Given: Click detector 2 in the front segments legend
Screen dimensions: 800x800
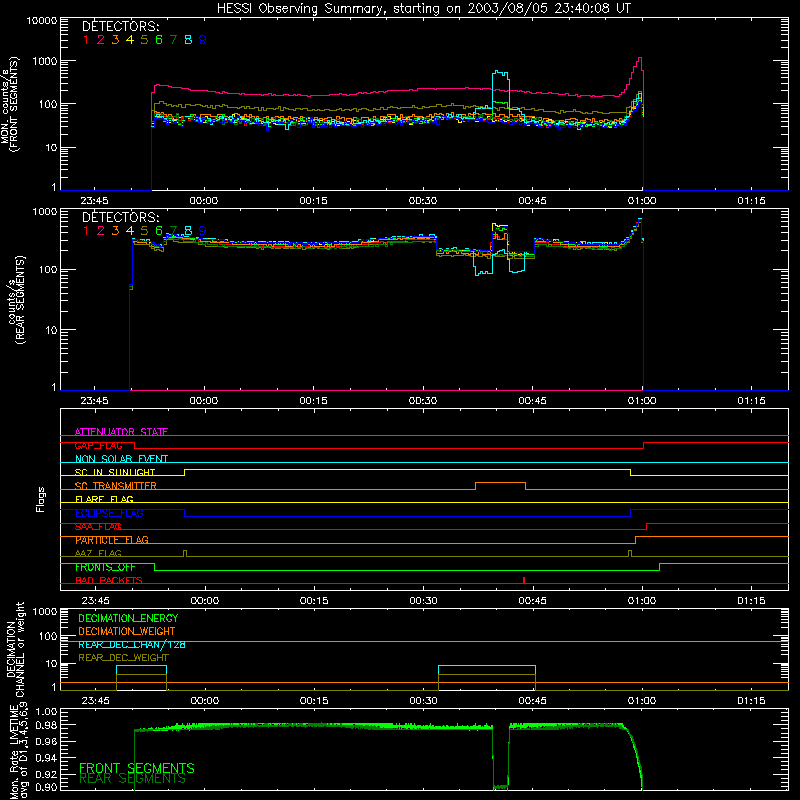Looking at the screenshot, I should pos(101,40).
